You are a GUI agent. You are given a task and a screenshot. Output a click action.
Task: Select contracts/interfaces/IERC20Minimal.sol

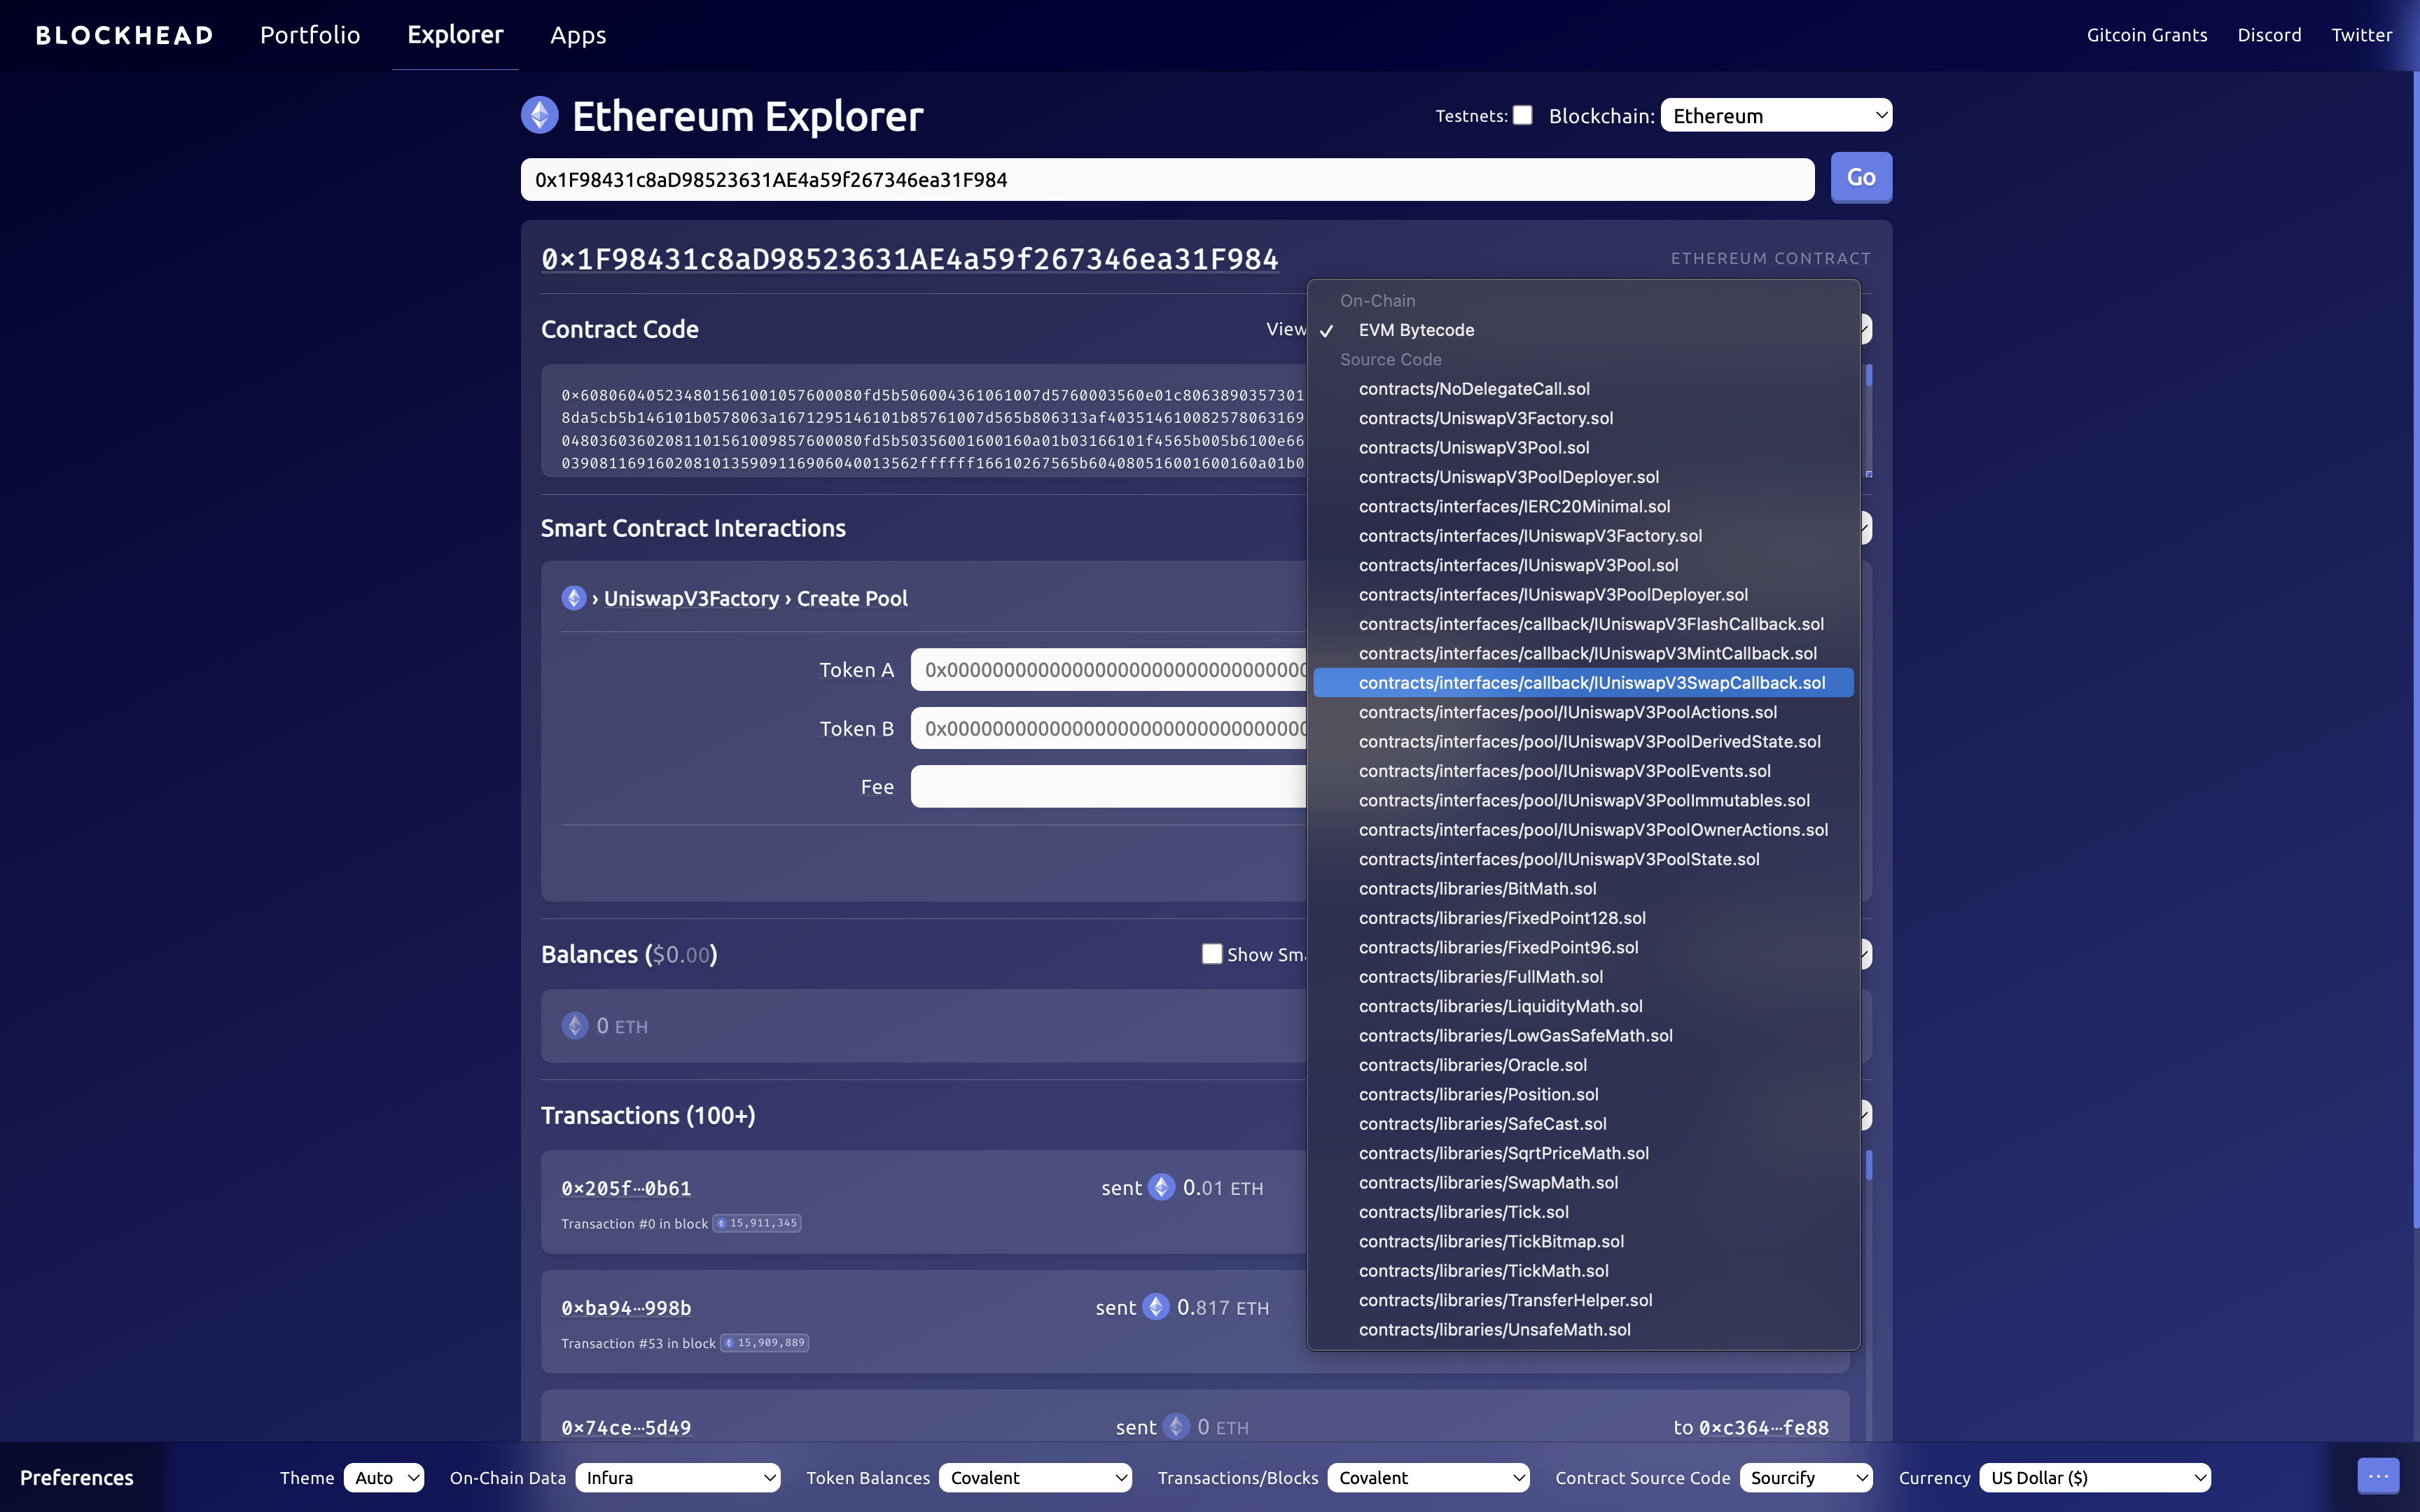pyautogui.click(x=1583, y=506)
